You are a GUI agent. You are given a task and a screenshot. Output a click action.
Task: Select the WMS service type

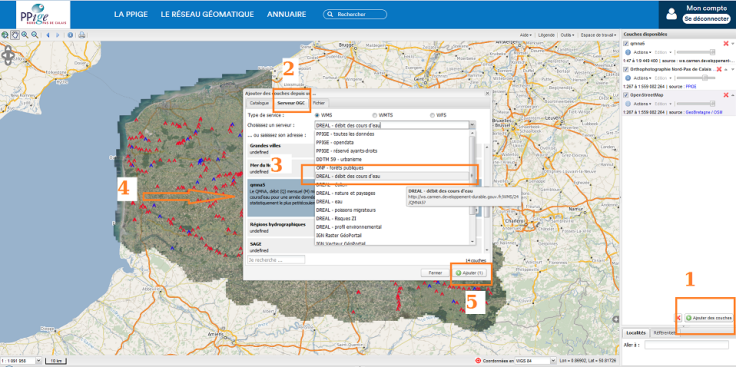click(x=317, y=115)
